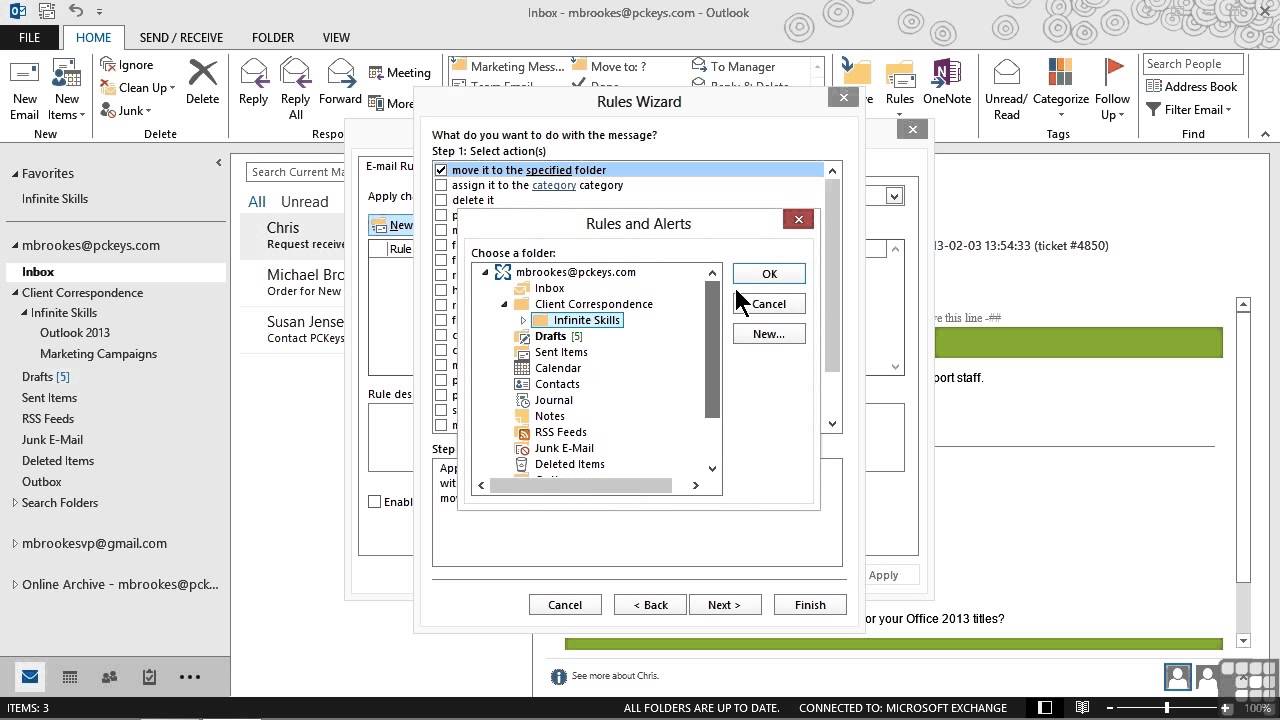This screenshot has height=720, width=1280.
Task: Click the Search People field
Action: click(1192, 64)
